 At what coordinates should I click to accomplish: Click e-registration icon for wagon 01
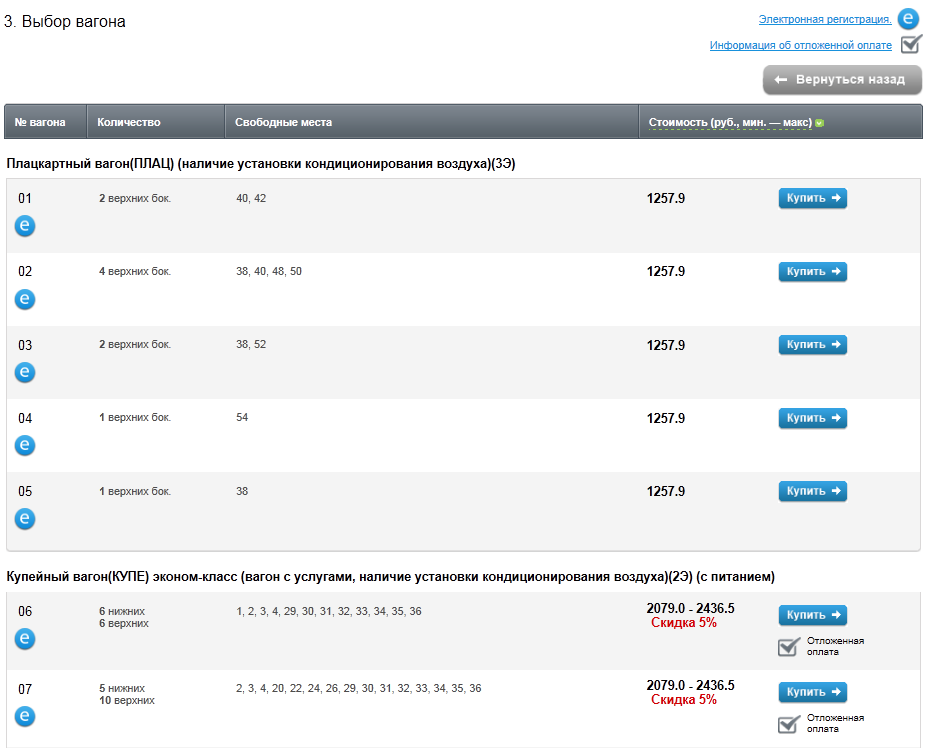[25, 226]
